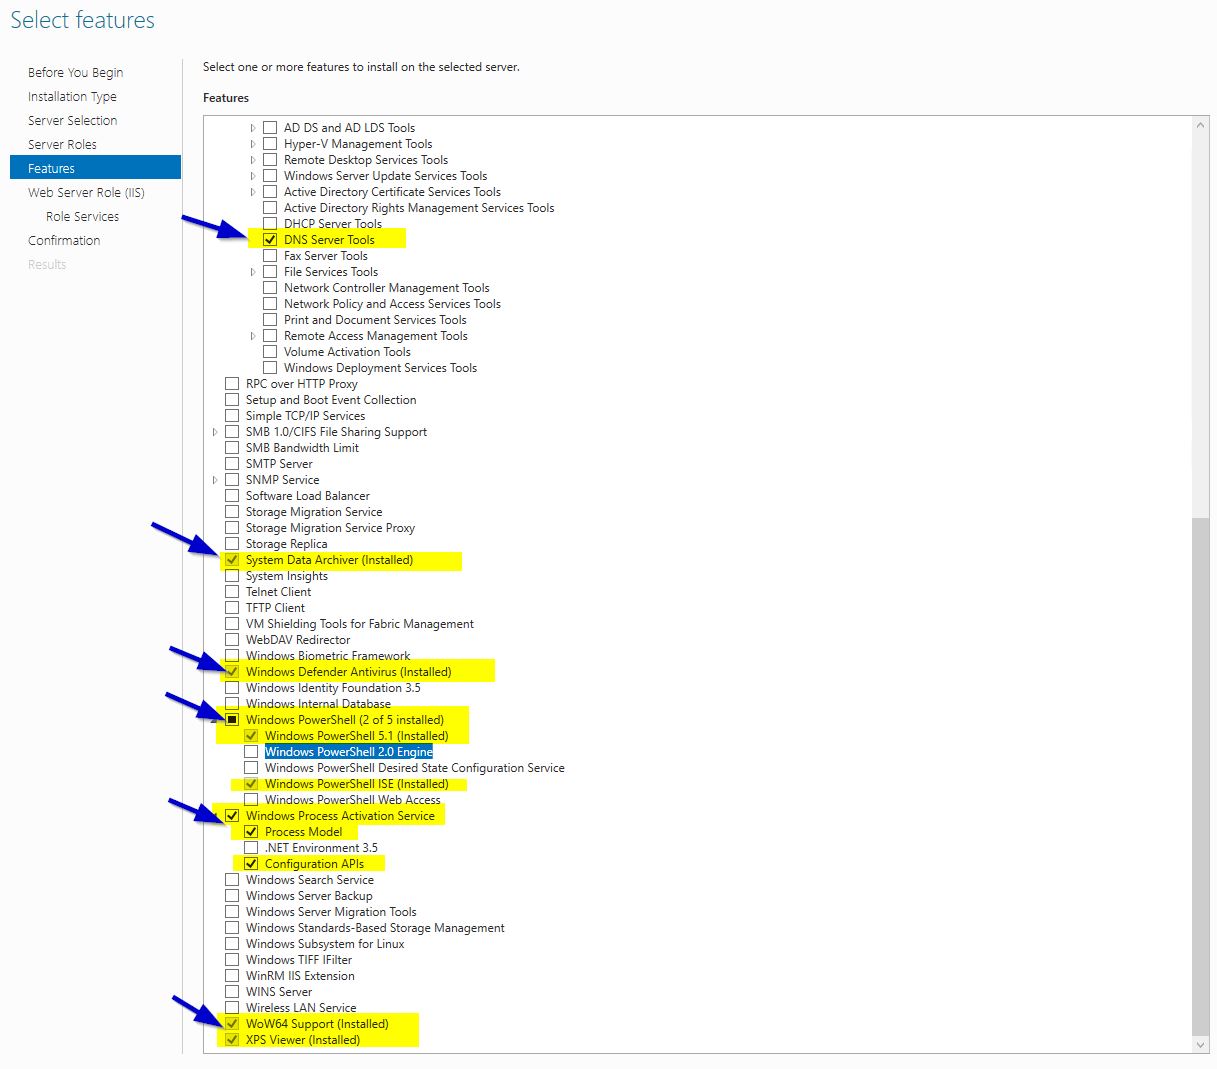Uncheck the Windows Process Activation Service checkbox
The height and width of the screenshot is (1069, 1217).
click(x=232, y=816)
